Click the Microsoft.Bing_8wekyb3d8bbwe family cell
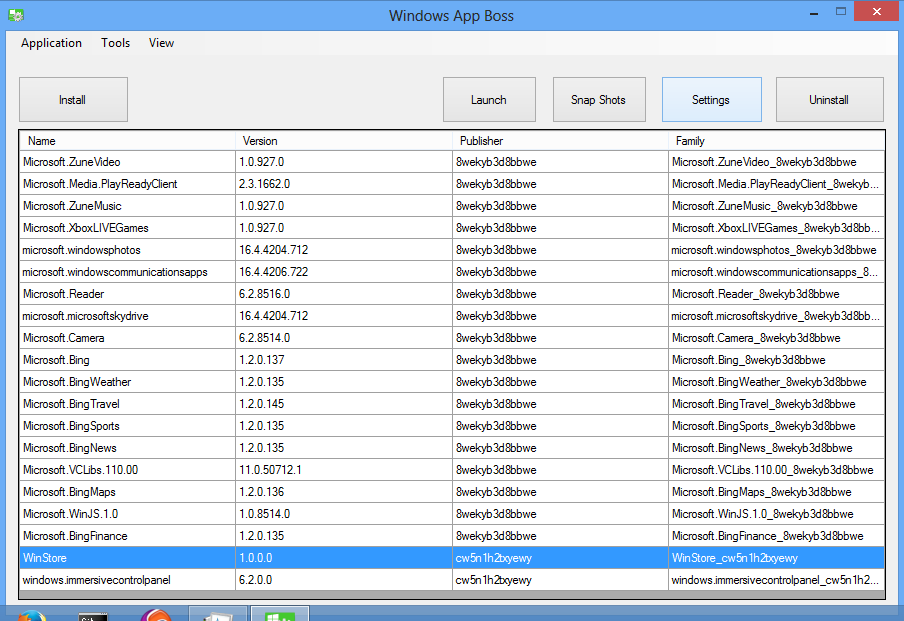904x621 pixels. pos(777,360)
